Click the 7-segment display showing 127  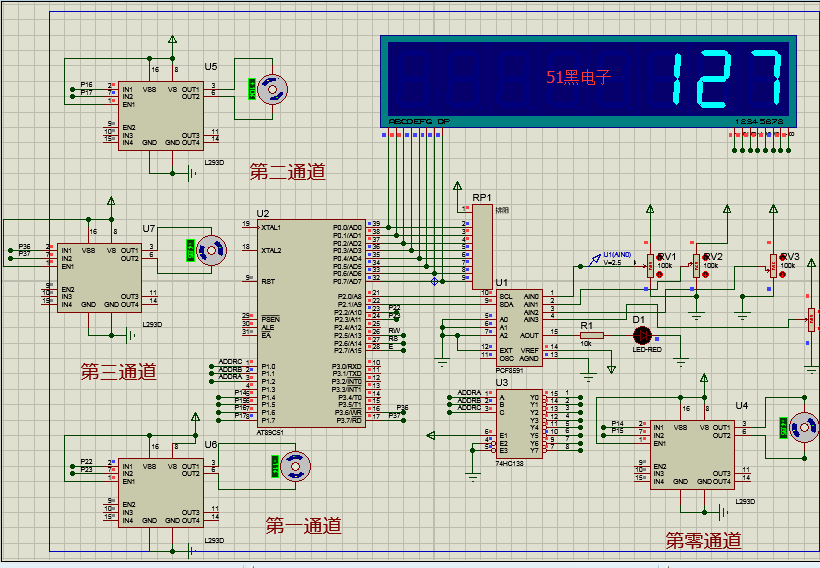[587, 78]
